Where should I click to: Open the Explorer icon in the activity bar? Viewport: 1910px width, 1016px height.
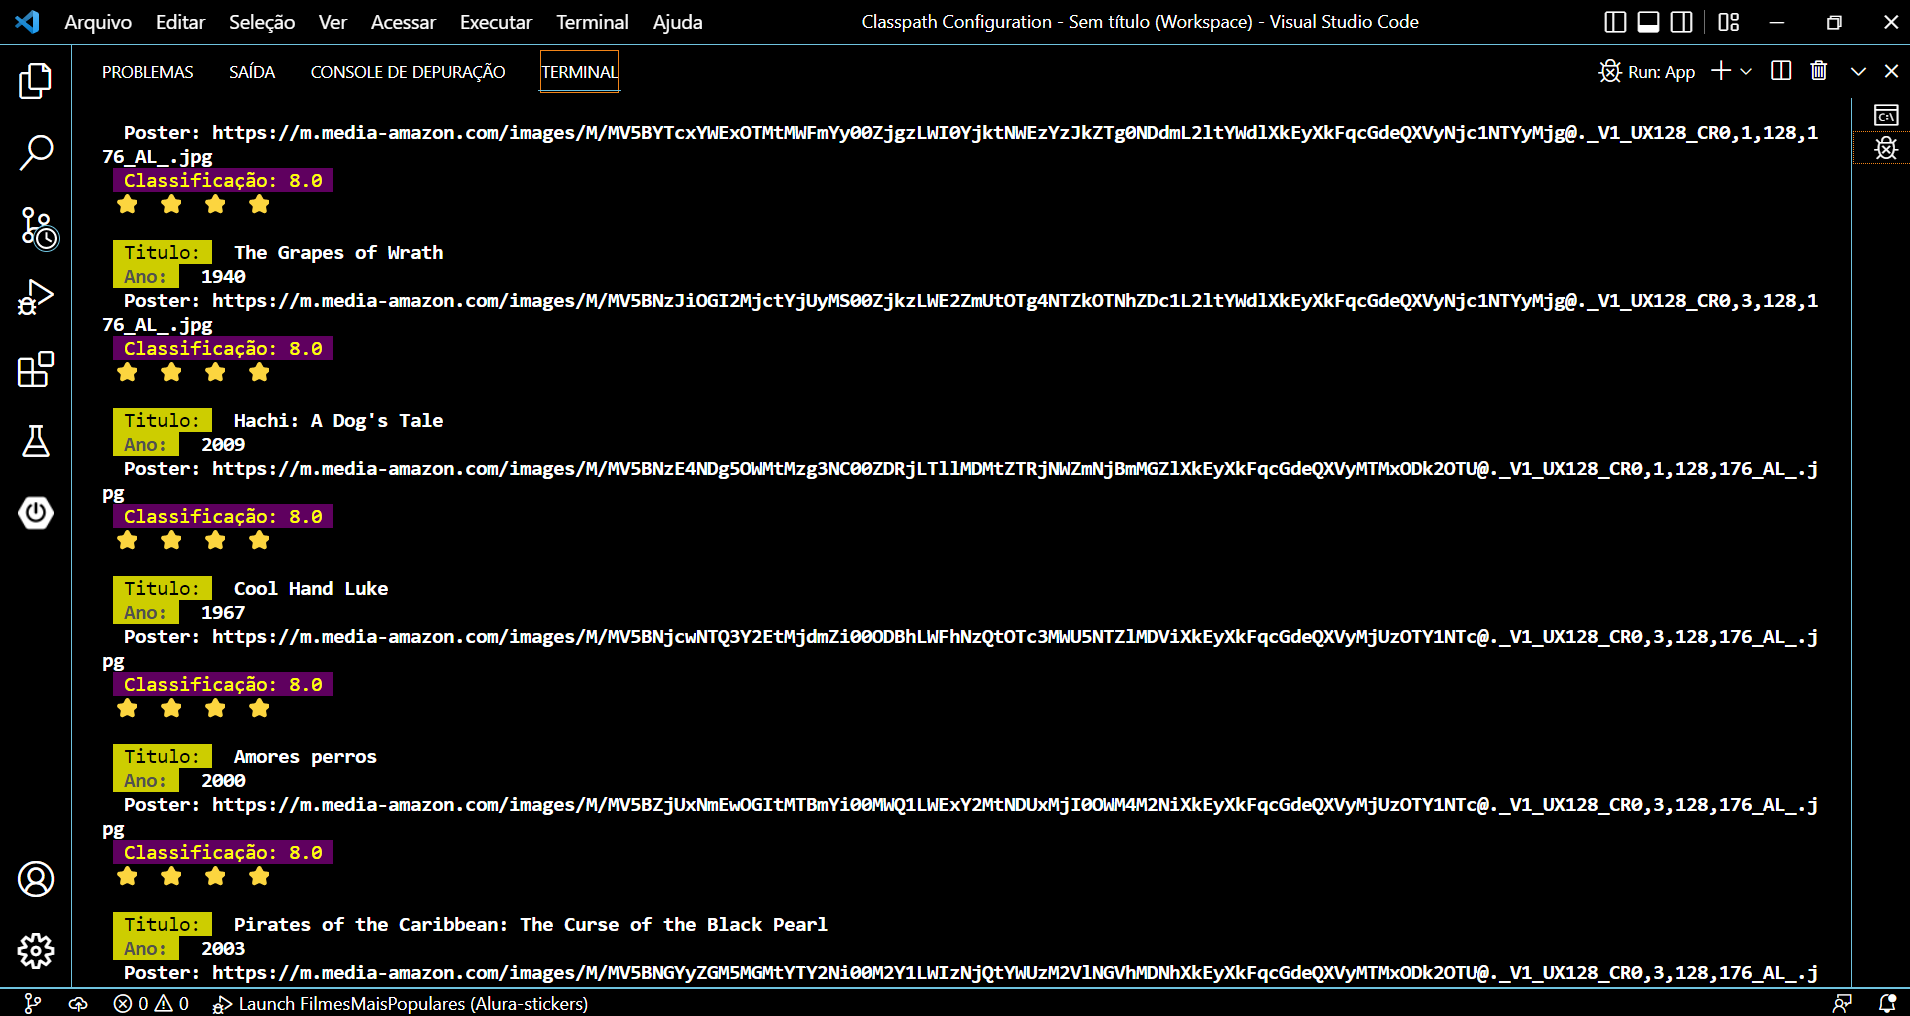pyautogui.click(x=36, y=82)
